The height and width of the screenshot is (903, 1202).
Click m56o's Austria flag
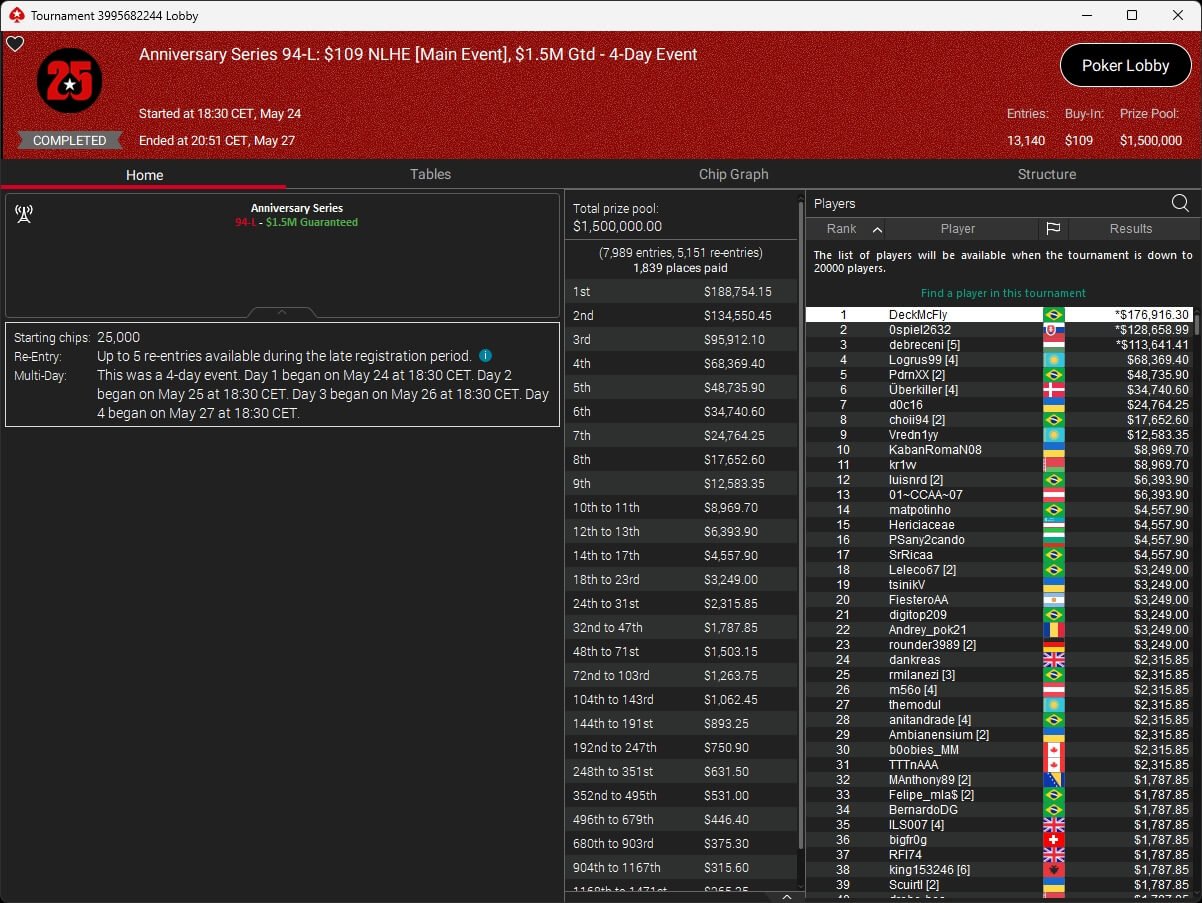pos(1053,690)
